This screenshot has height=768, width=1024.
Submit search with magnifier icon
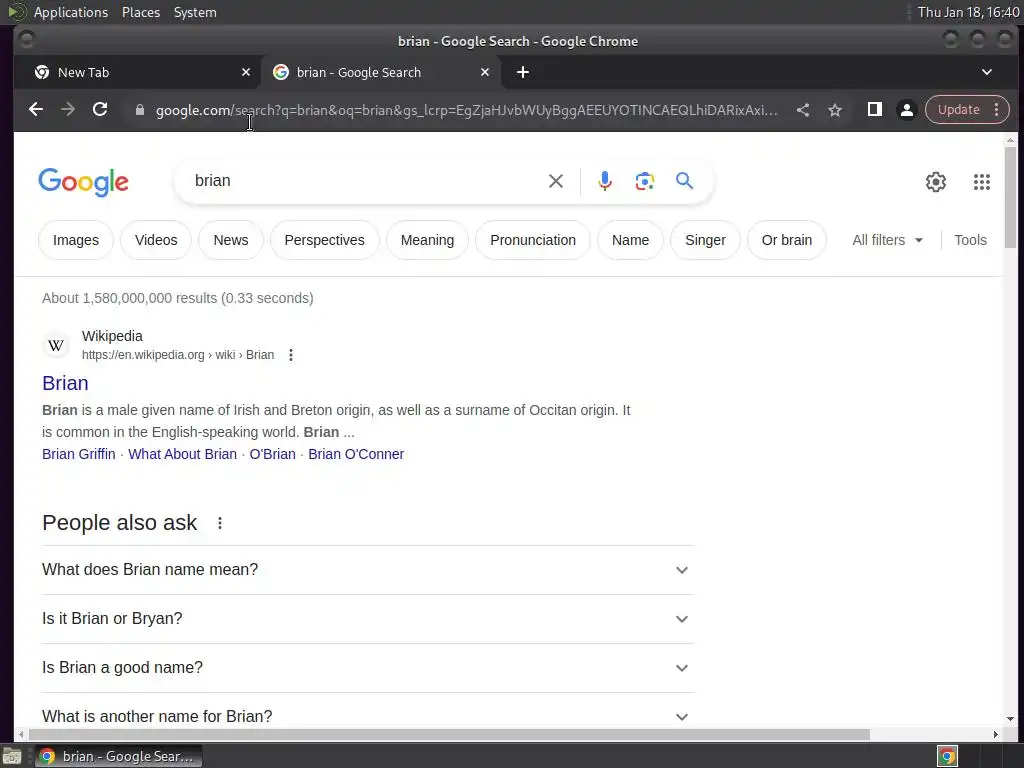(x=684, y=181)
